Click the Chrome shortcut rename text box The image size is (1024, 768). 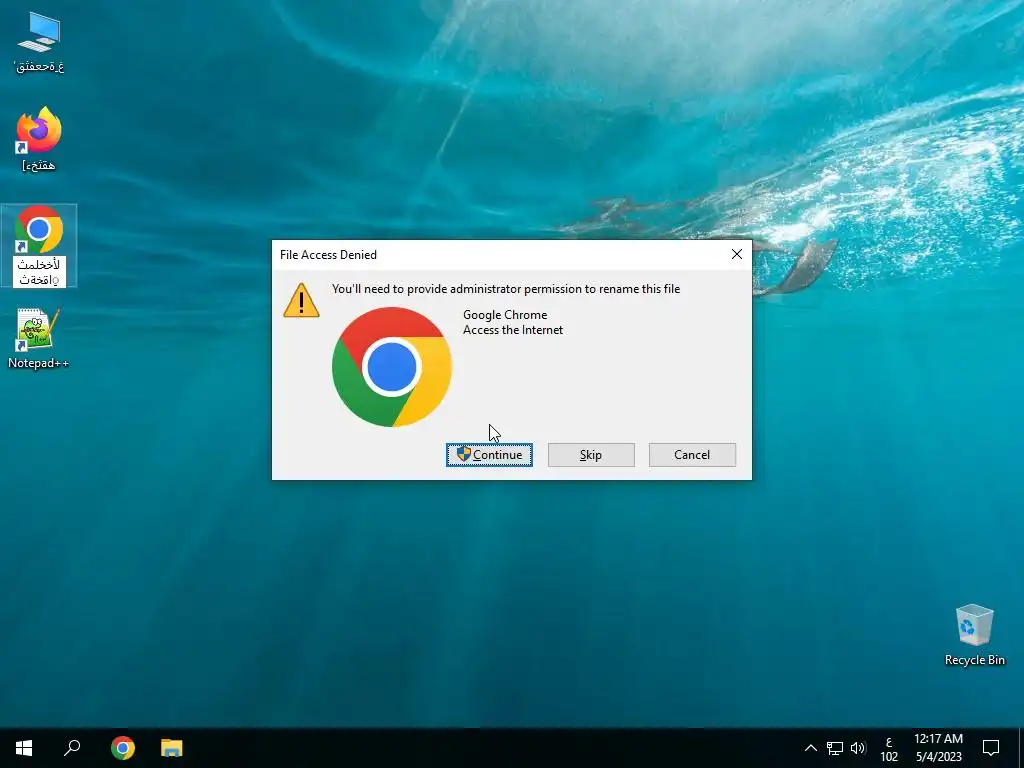39,272
